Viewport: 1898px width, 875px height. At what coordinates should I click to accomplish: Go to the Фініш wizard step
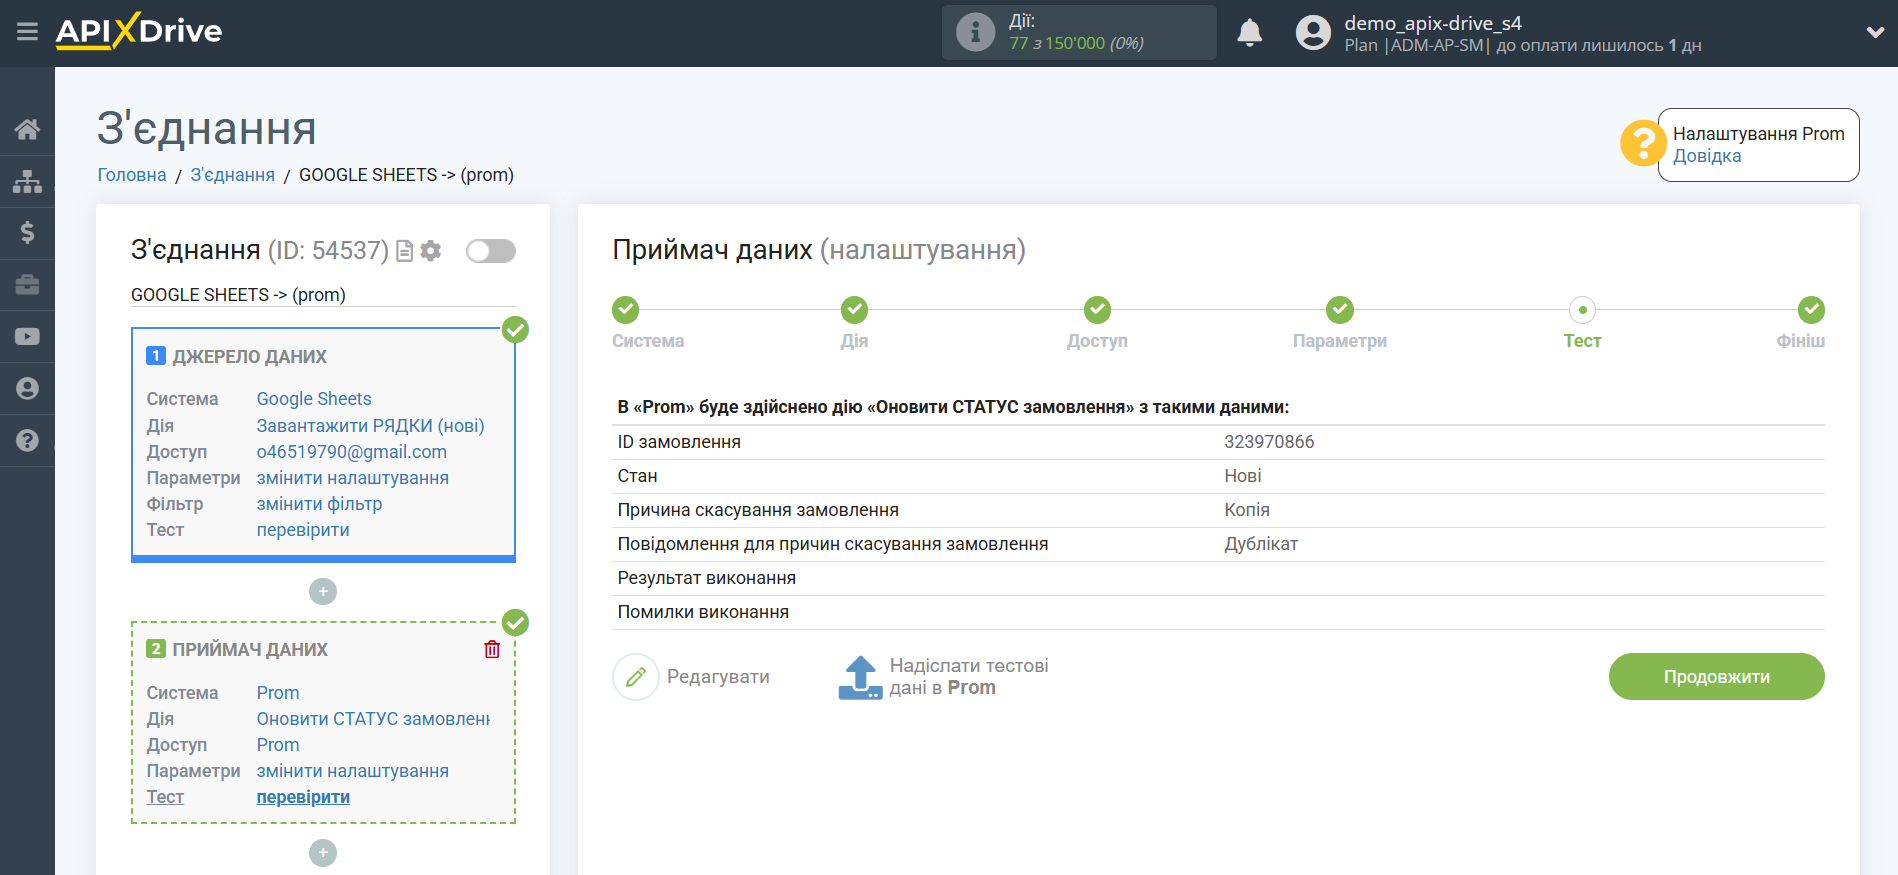tap(1811, 310)
